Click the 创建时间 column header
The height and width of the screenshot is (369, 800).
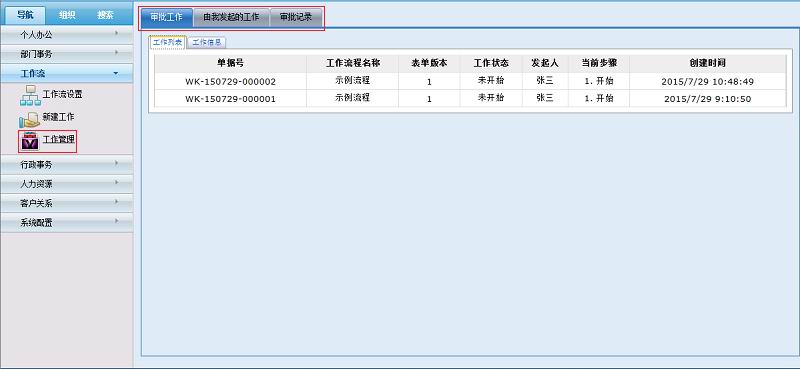pyautogui.click(x=708, y=63)
